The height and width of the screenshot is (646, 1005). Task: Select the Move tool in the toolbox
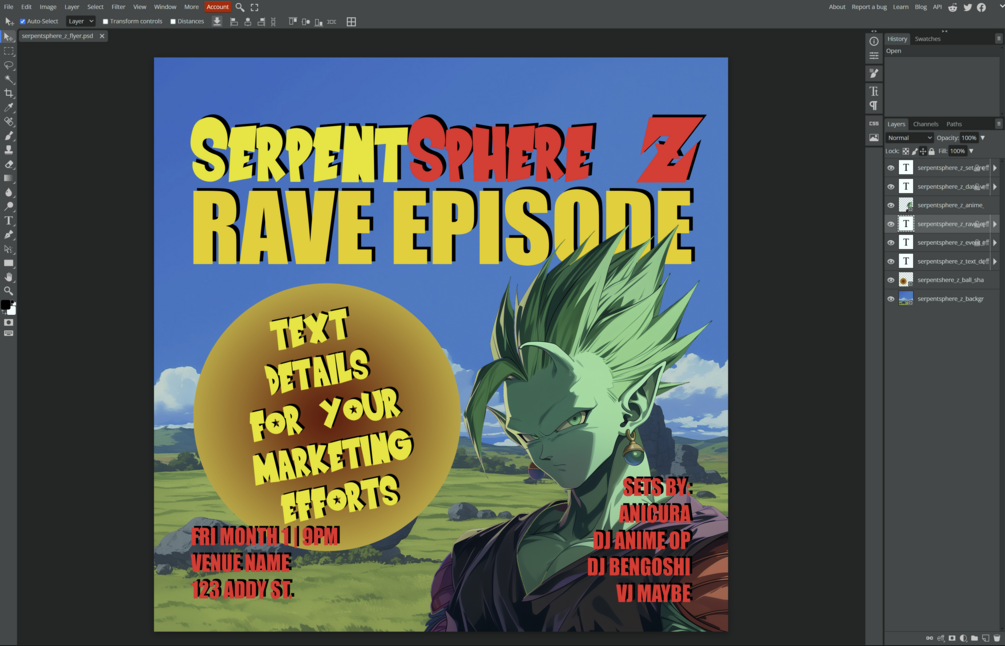click(x=8, y=37)
